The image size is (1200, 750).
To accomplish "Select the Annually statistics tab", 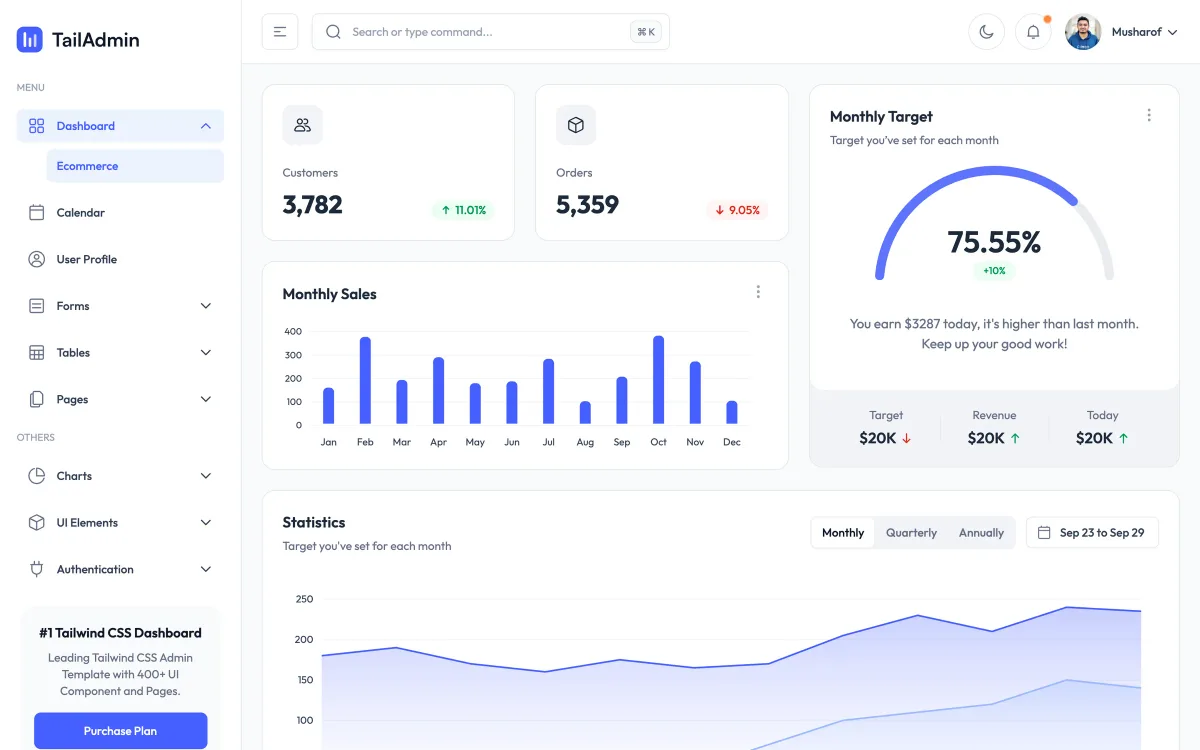I will [981, 533].
